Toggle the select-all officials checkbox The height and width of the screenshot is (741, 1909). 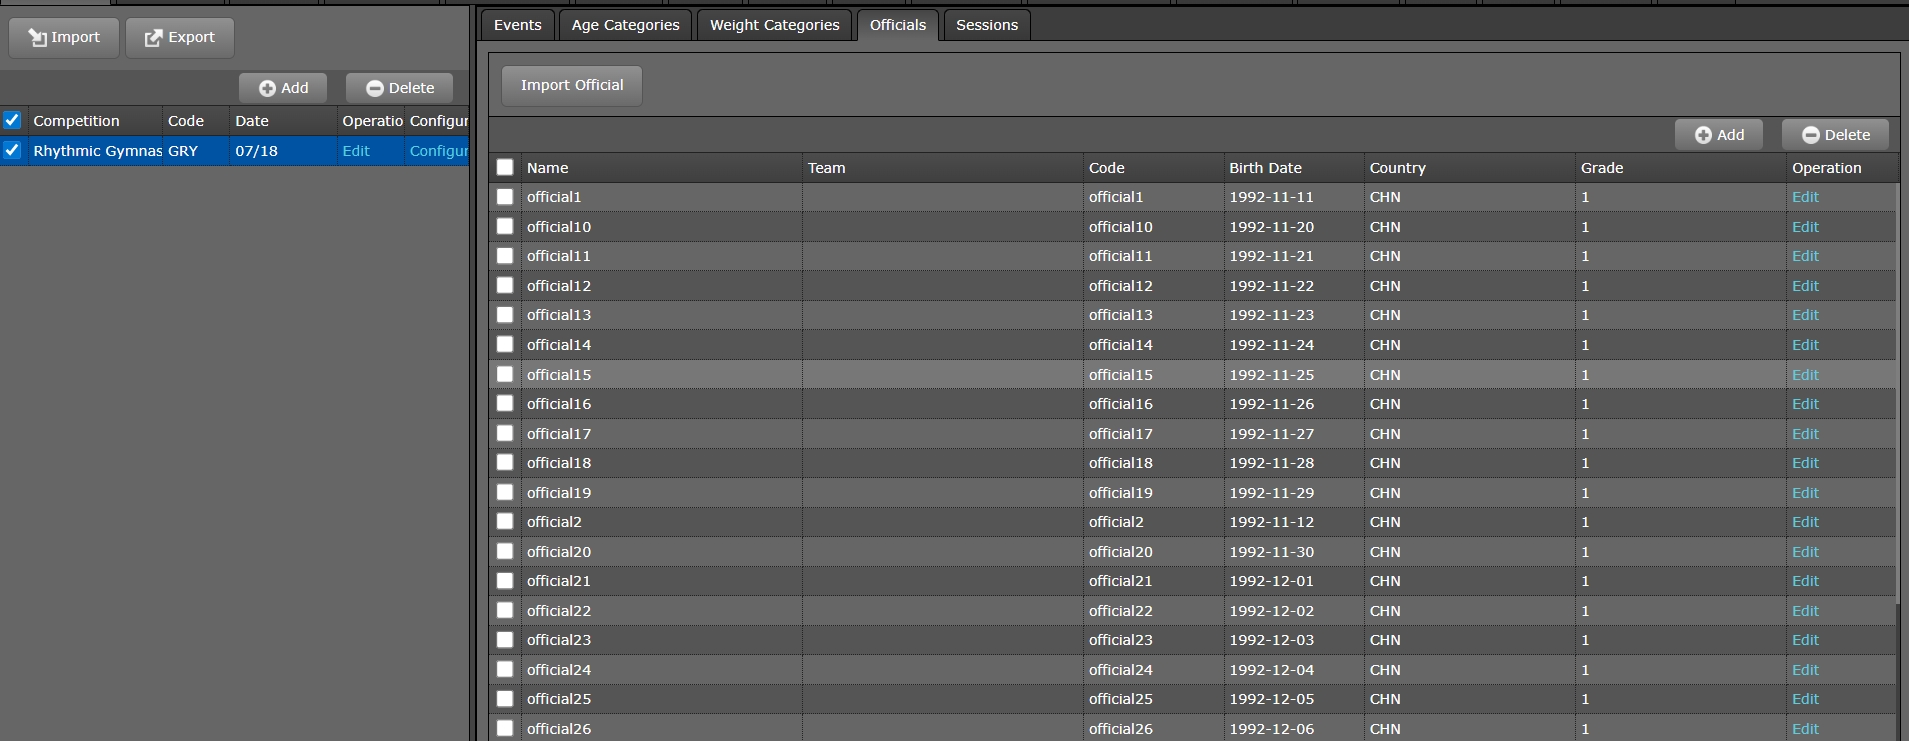[x=505, y=168]
